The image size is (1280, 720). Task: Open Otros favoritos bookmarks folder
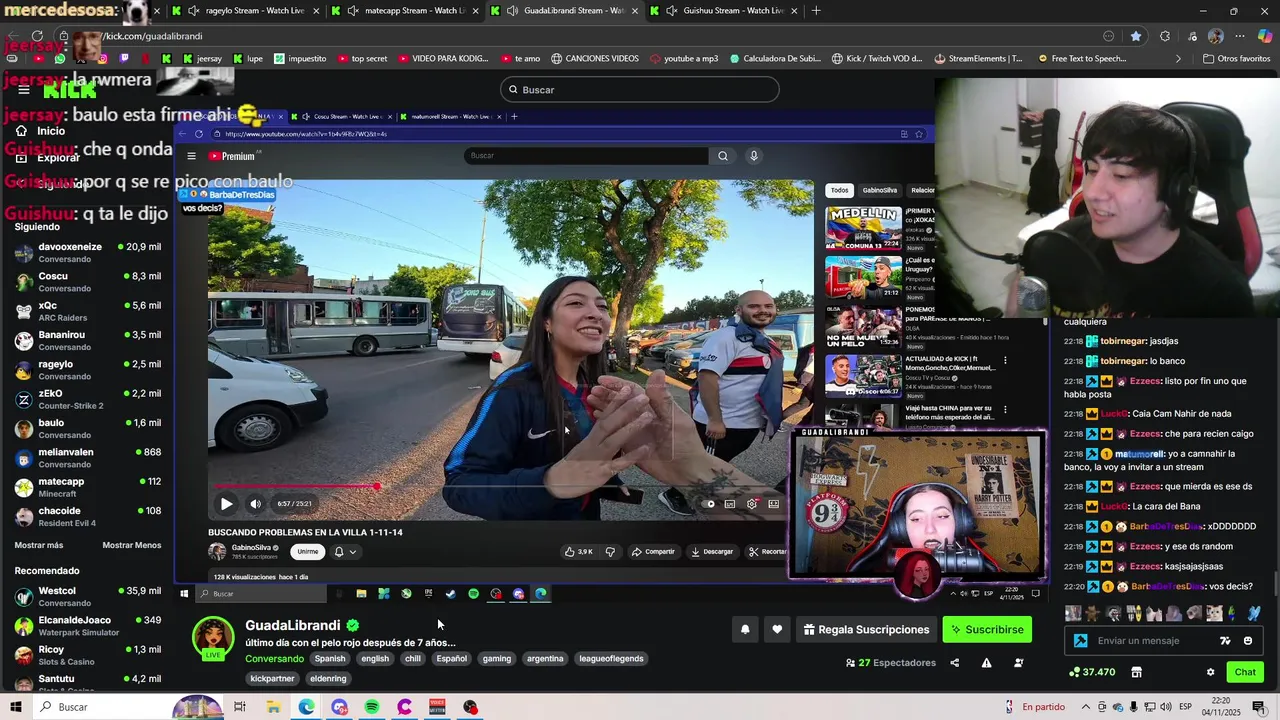(1236, 59)
